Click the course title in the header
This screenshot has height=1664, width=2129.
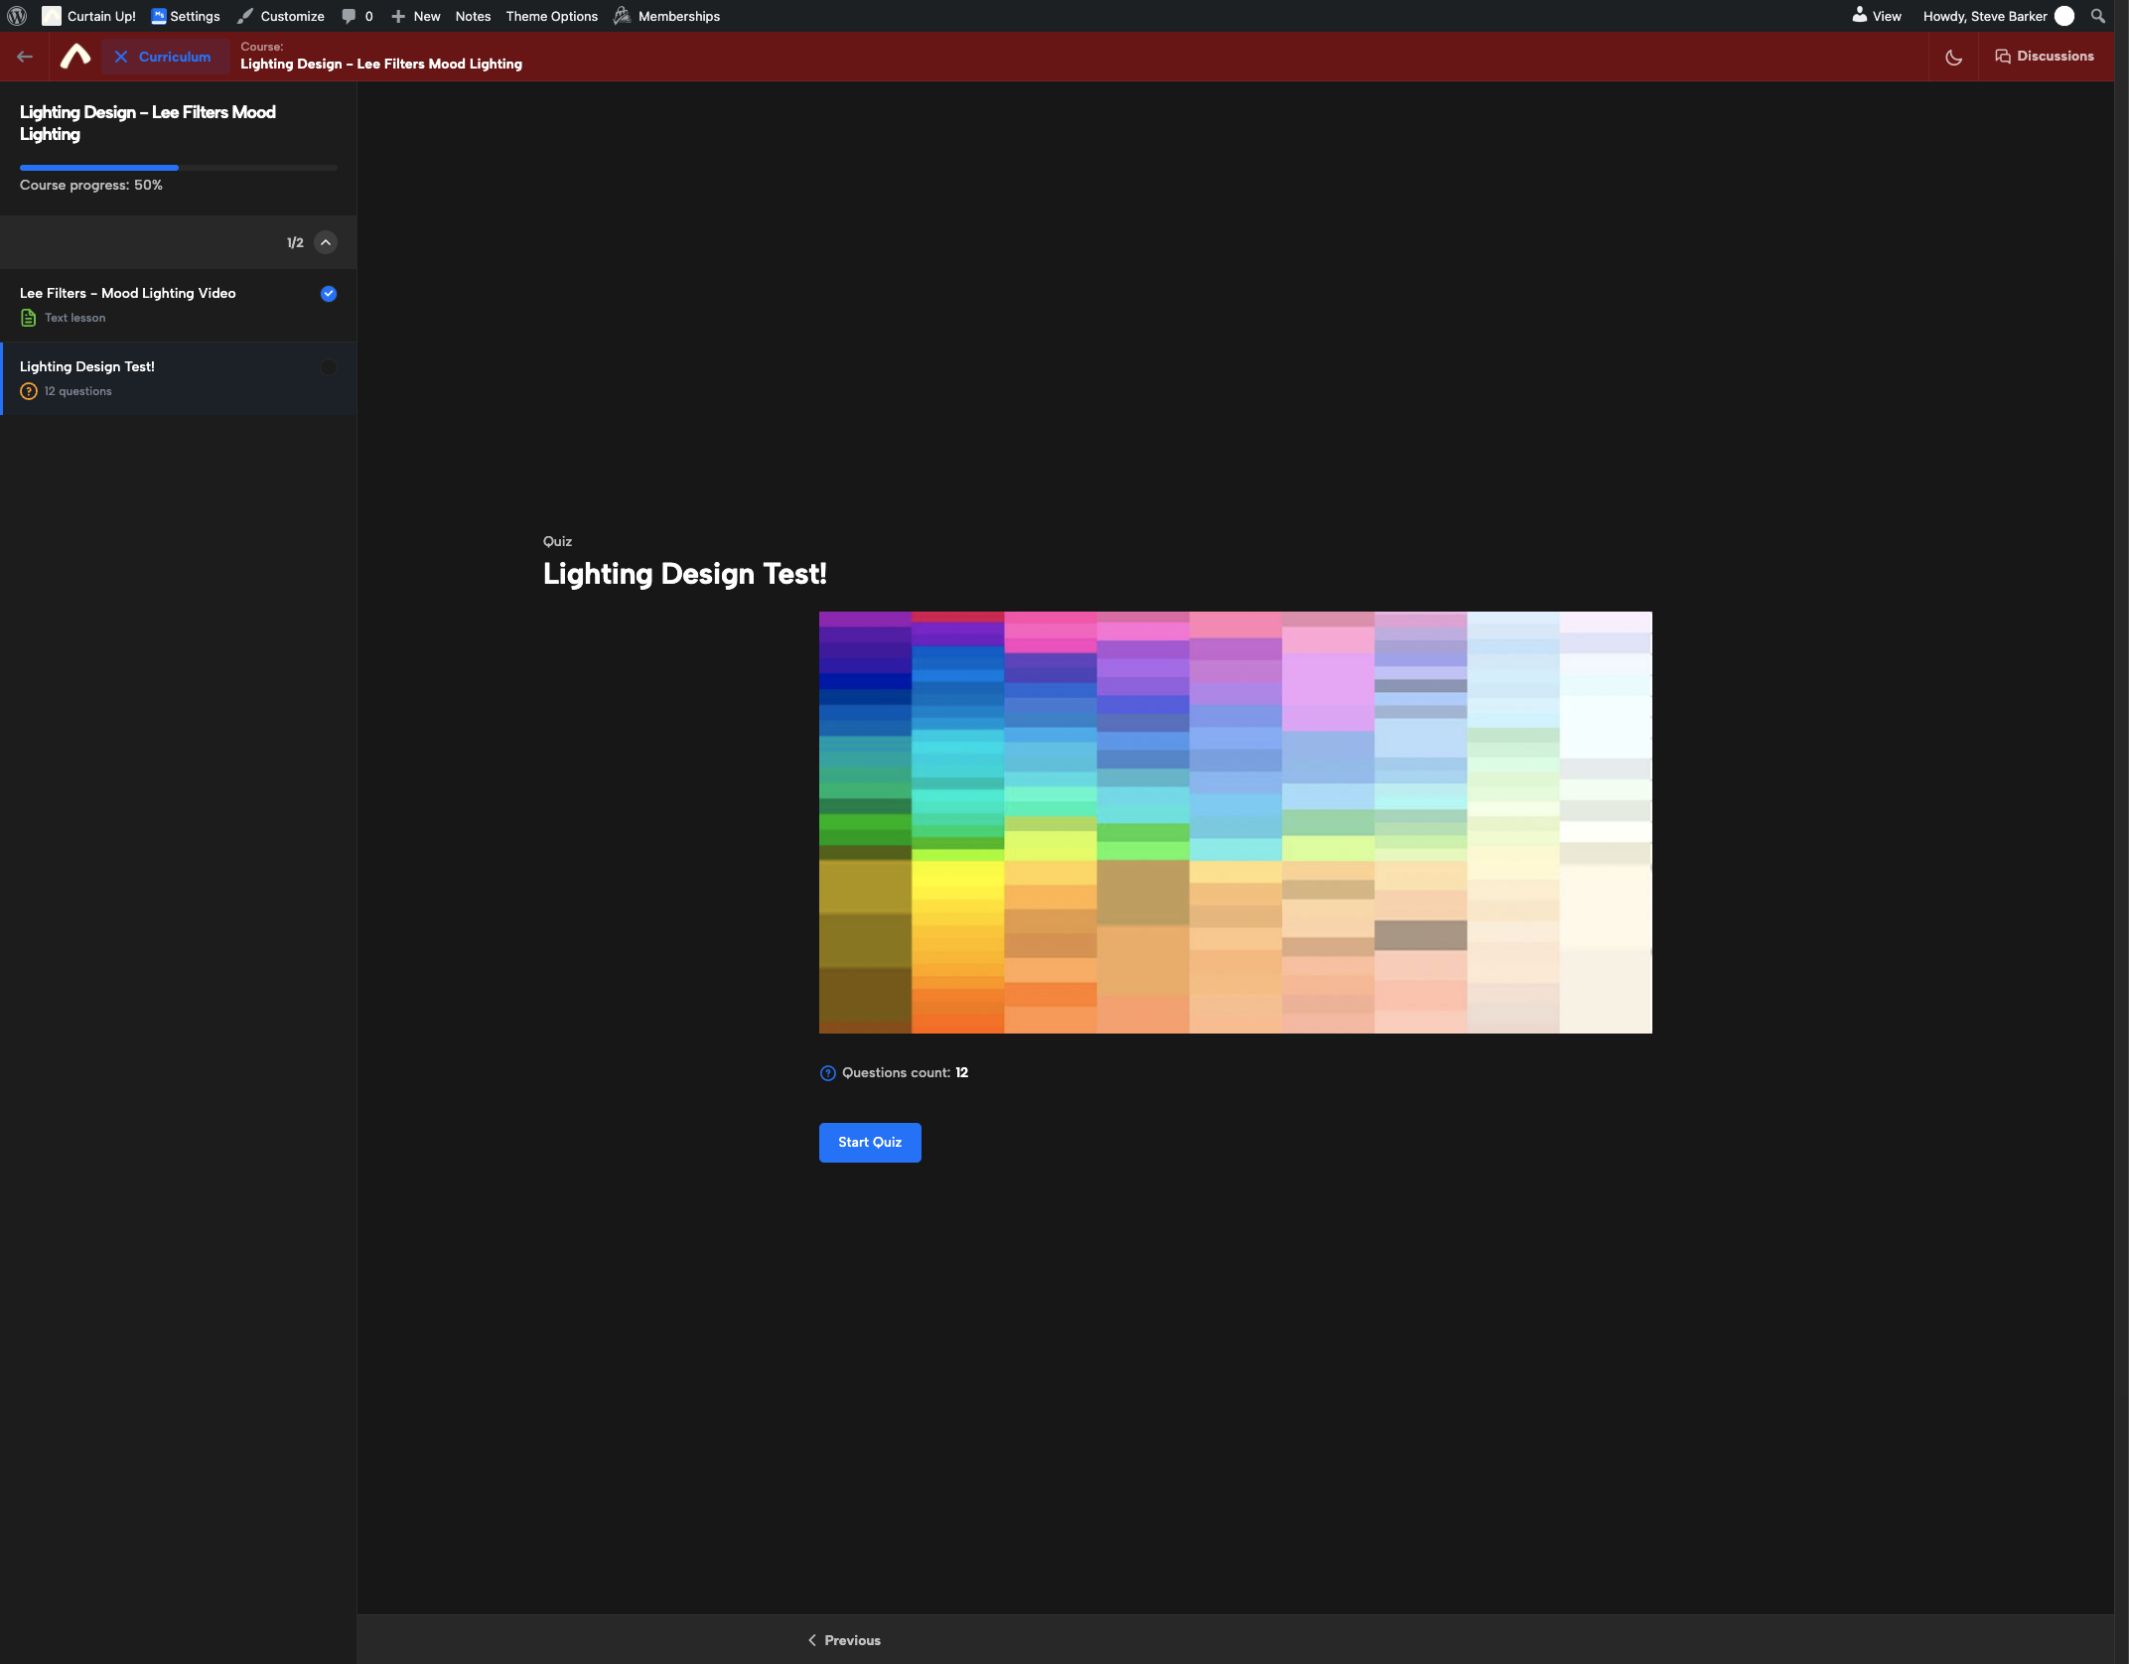coord(381,64)
